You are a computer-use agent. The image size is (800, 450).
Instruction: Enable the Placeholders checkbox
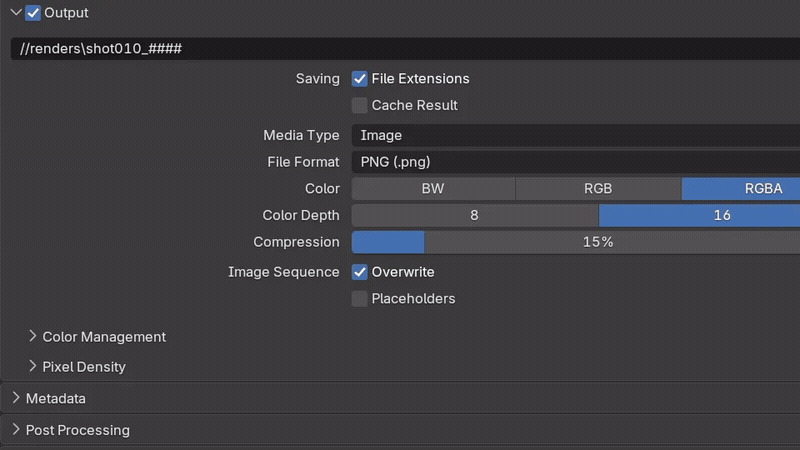pyautogui.click(x=360, y=298)
